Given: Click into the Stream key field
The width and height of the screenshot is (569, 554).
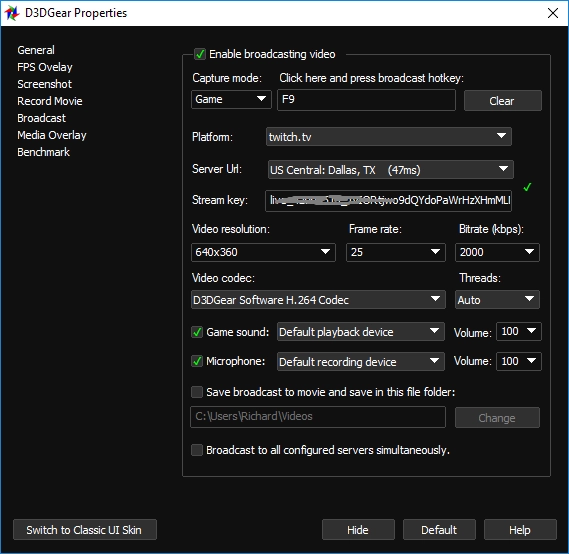Looking at the screenshot, I should (388, 201).
